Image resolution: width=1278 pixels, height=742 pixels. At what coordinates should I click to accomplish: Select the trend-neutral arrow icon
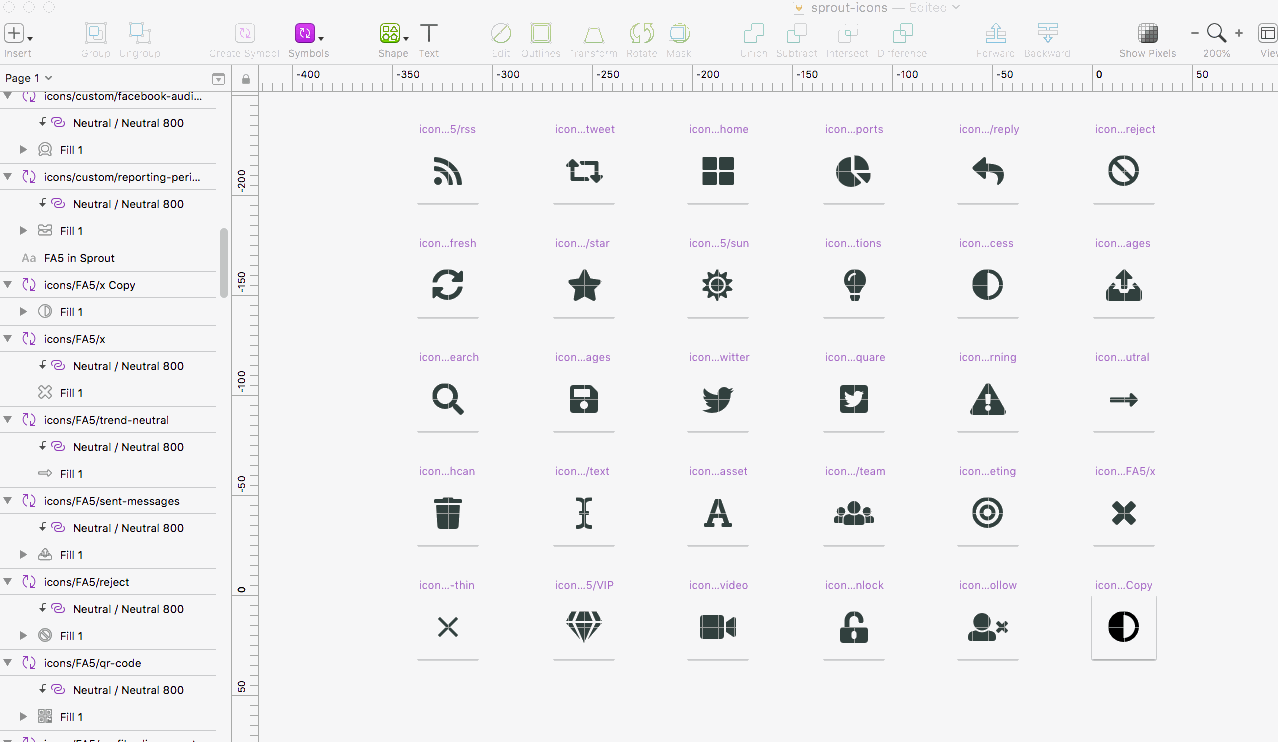[1124, 400]
